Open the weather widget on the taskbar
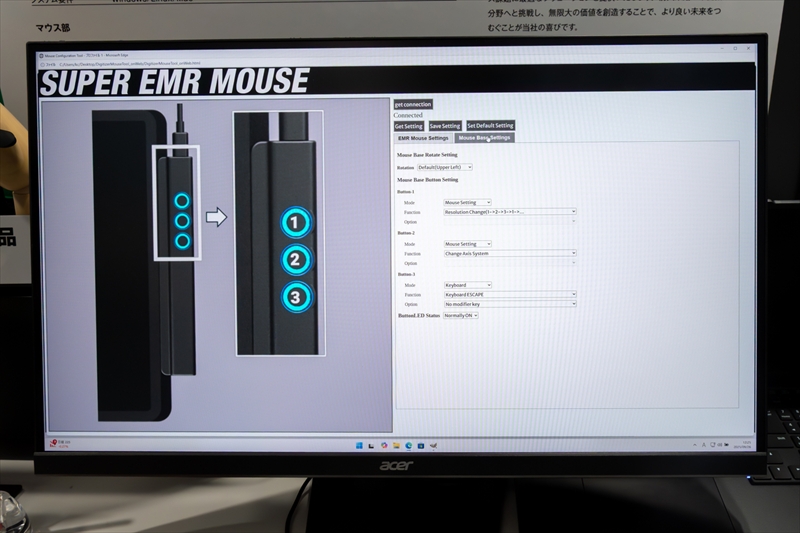The width and height of the screenshot is (800, 533). 60,444
